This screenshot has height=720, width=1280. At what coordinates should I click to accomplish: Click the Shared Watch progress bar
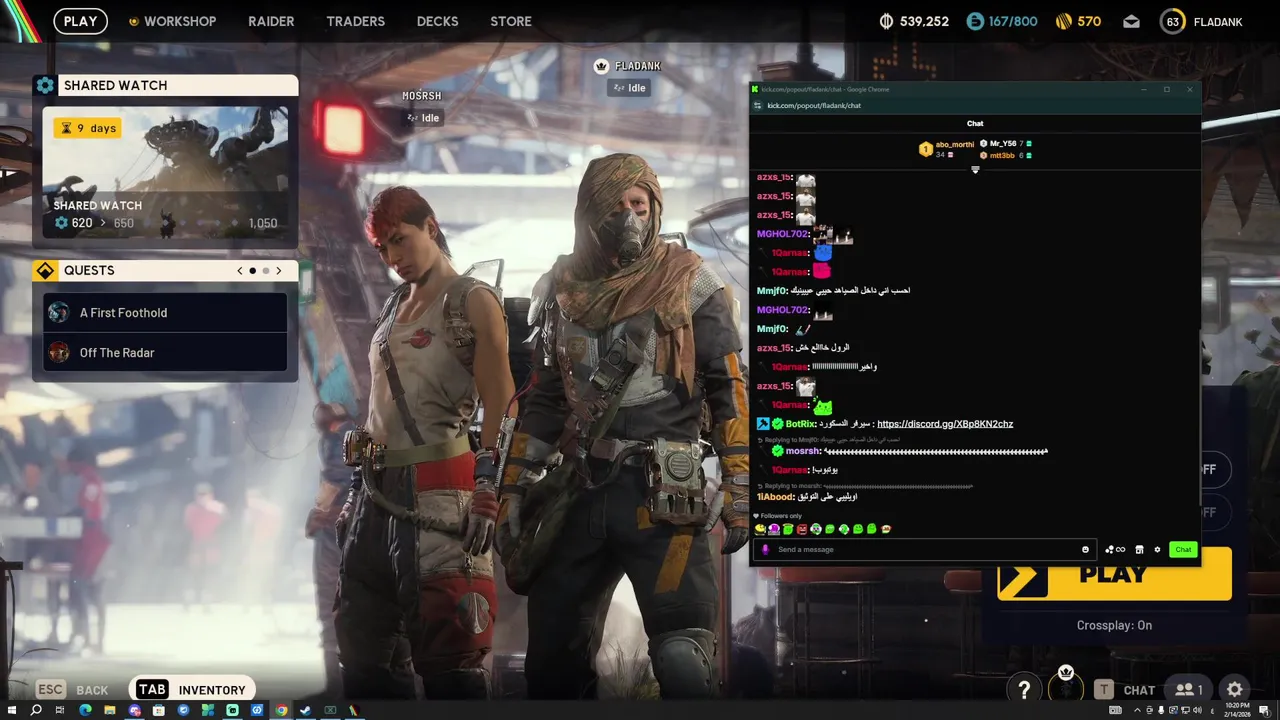coord(165,223)
